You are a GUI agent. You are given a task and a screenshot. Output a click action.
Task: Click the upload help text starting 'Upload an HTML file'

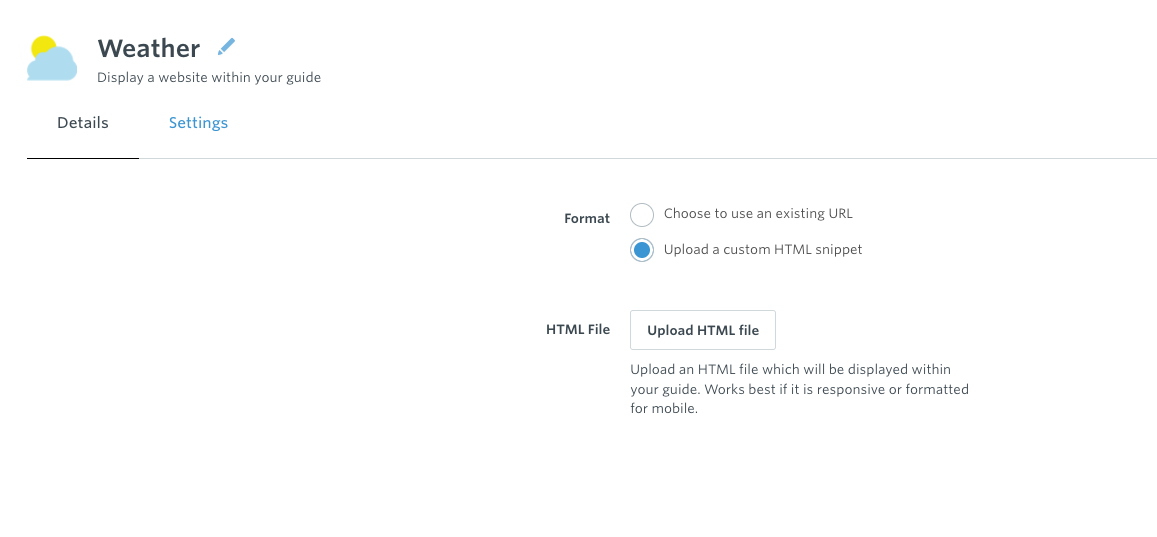pyautogui.click(x=799, y=389)
